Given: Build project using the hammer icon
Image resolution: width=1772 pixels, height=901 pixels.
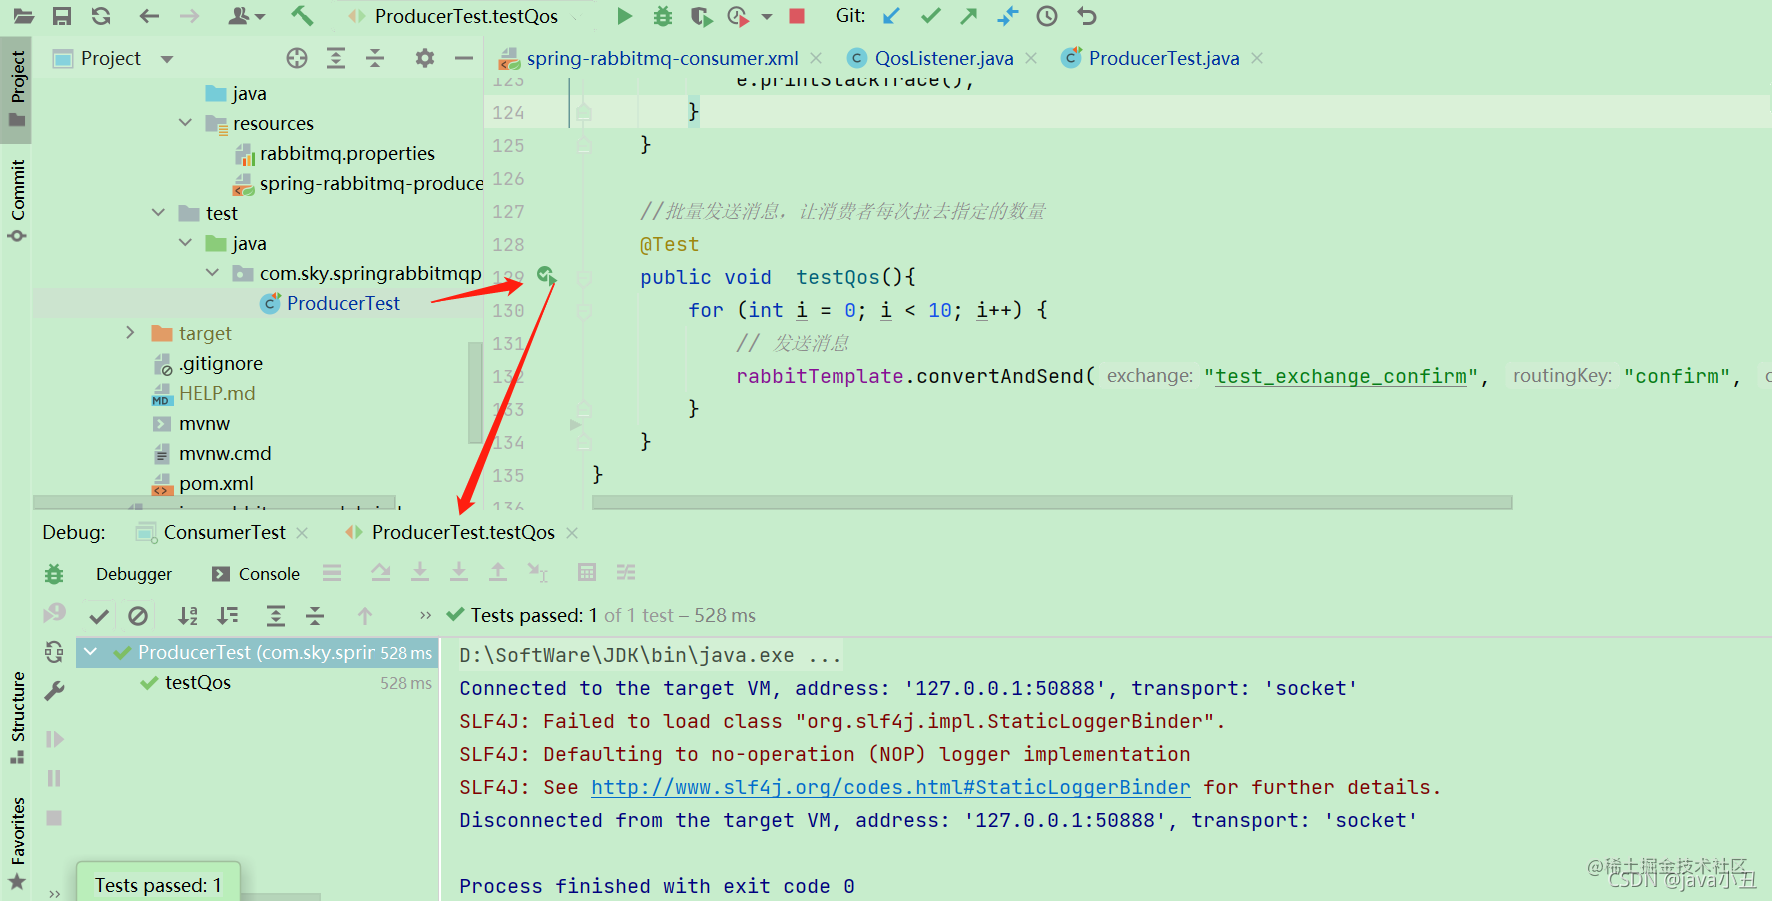Looking at the screenshot, I should (302, 16).
